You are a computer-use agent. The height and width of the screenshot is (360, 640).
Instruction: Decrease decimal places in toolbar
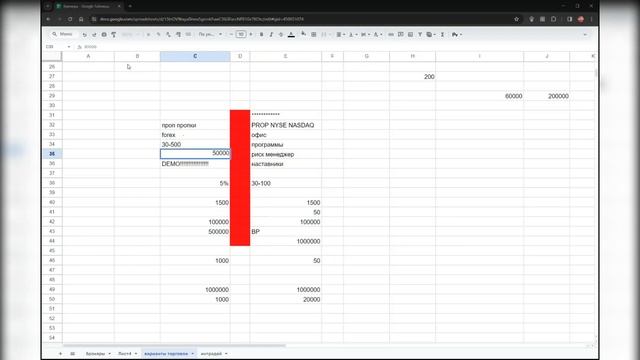[168, 35]
